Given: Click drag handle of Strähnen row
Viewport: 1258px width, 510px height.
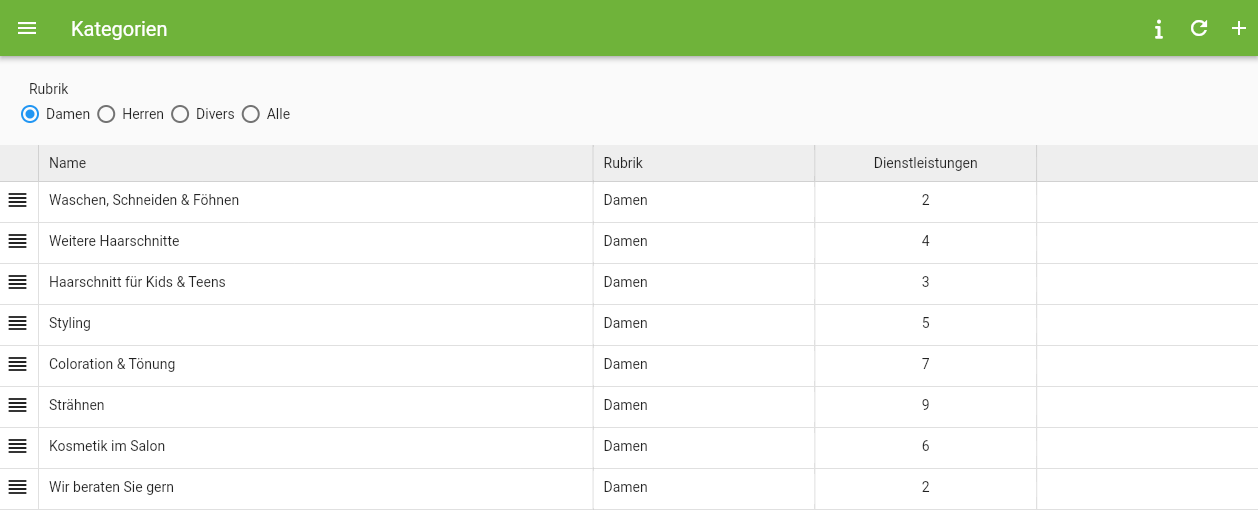Looking at the screenshot, I should [x=18, y=405].
